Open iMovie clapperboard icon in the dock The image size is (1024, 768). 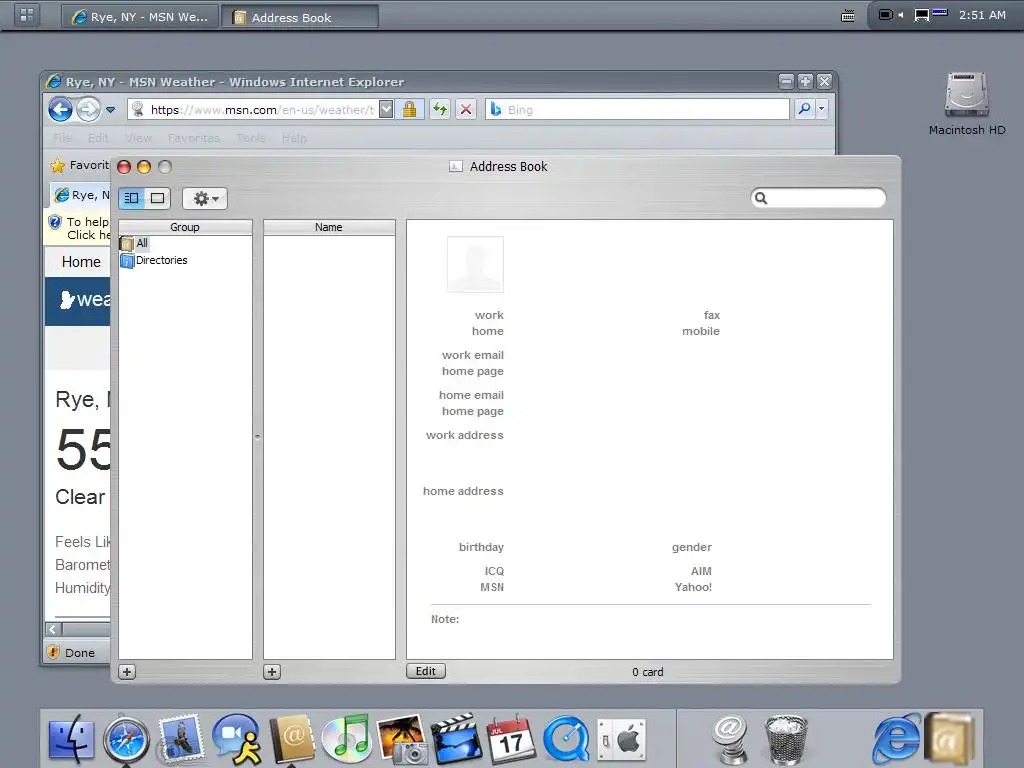coord(456,739)
